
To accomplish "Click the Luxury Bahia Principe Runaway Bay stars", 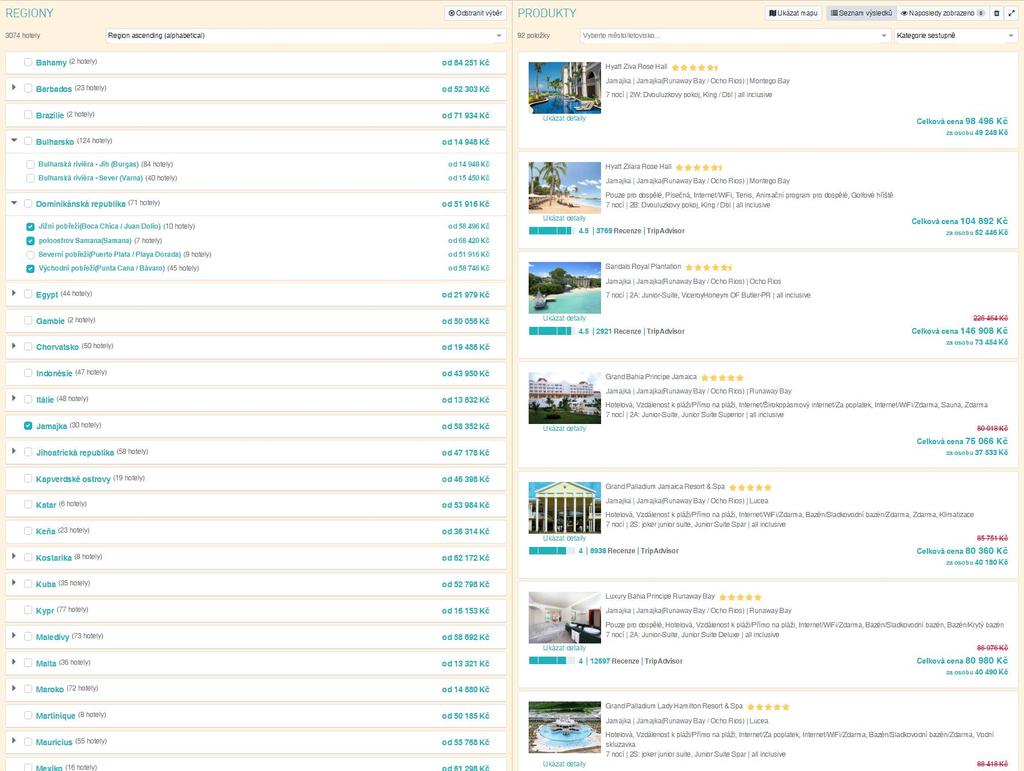I will pos(740,597).
